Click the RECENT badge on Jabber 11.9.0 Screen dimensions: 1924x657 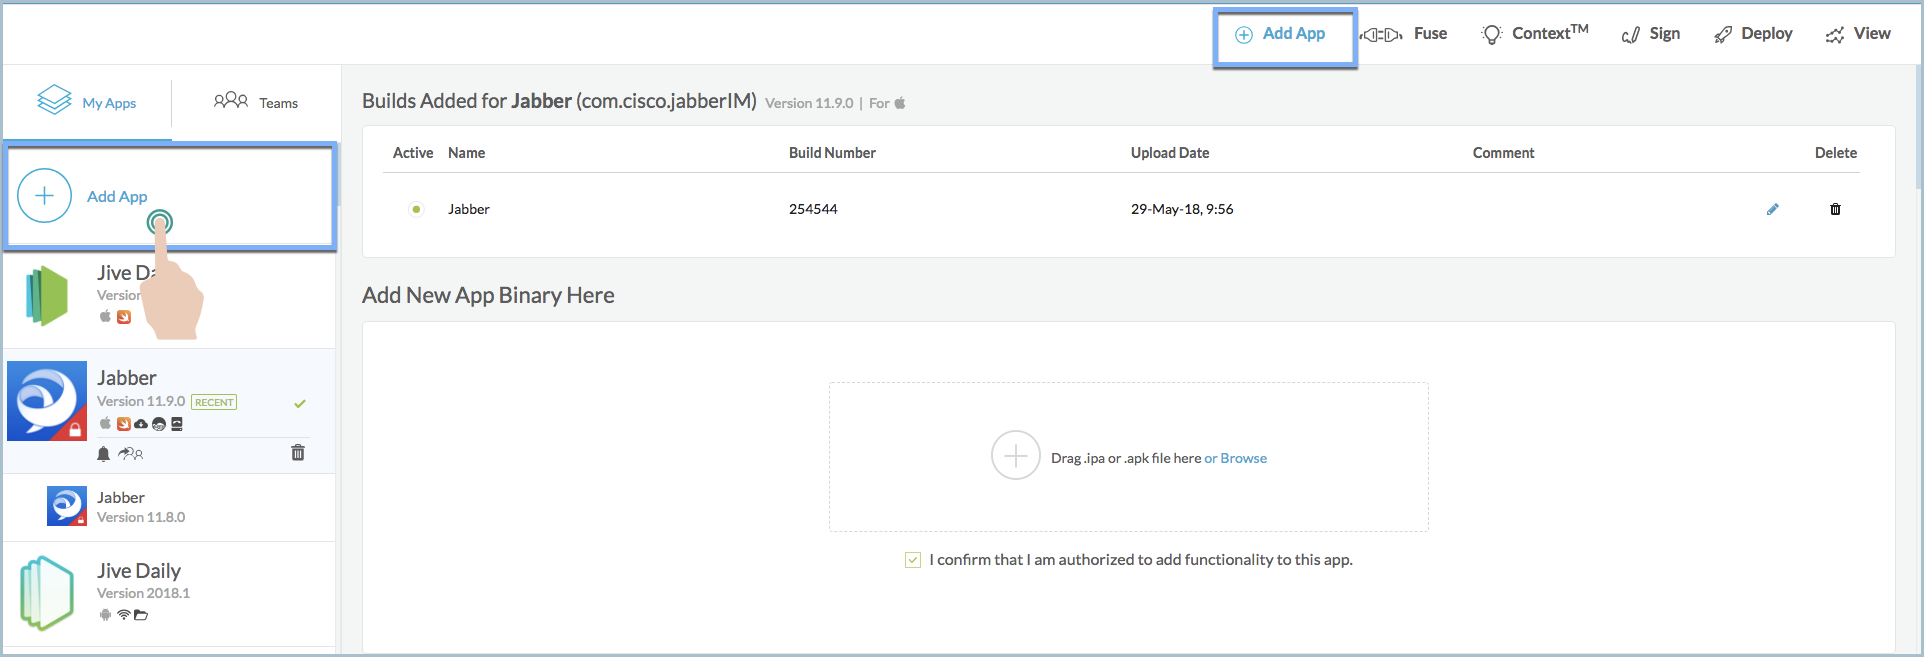pos(214,402)
